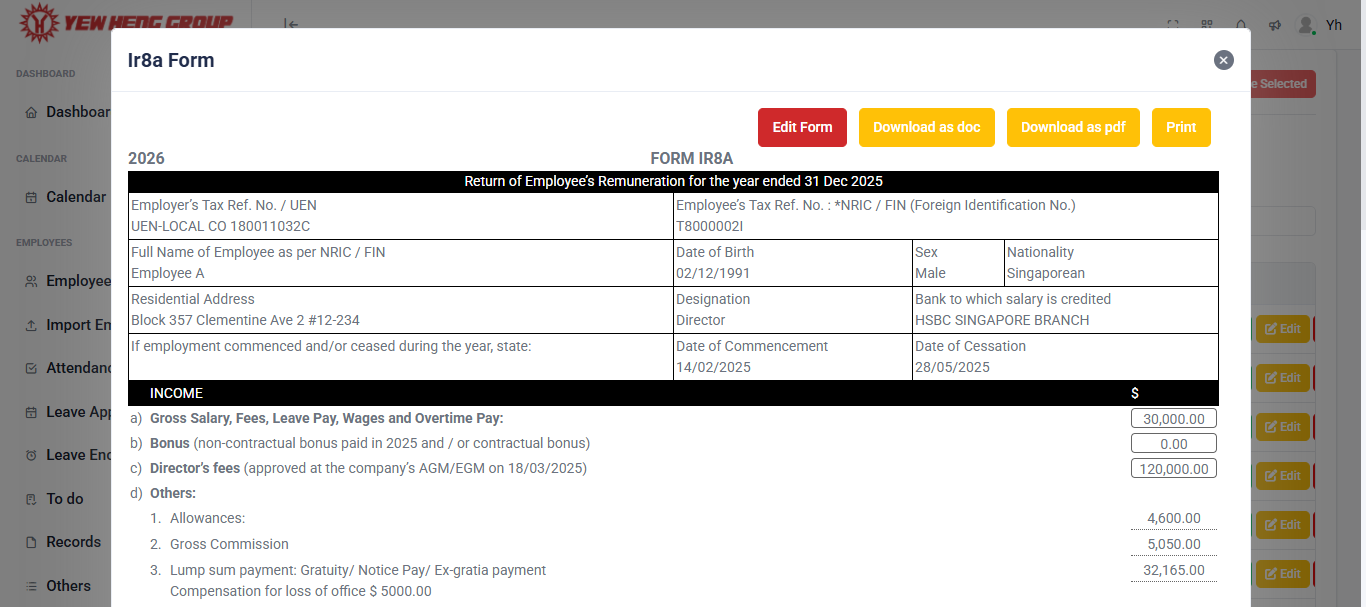Image resolution: width=1366 pixels, height=607 pixels.
Task: Click the red Edit Form button
Action: 802,127
